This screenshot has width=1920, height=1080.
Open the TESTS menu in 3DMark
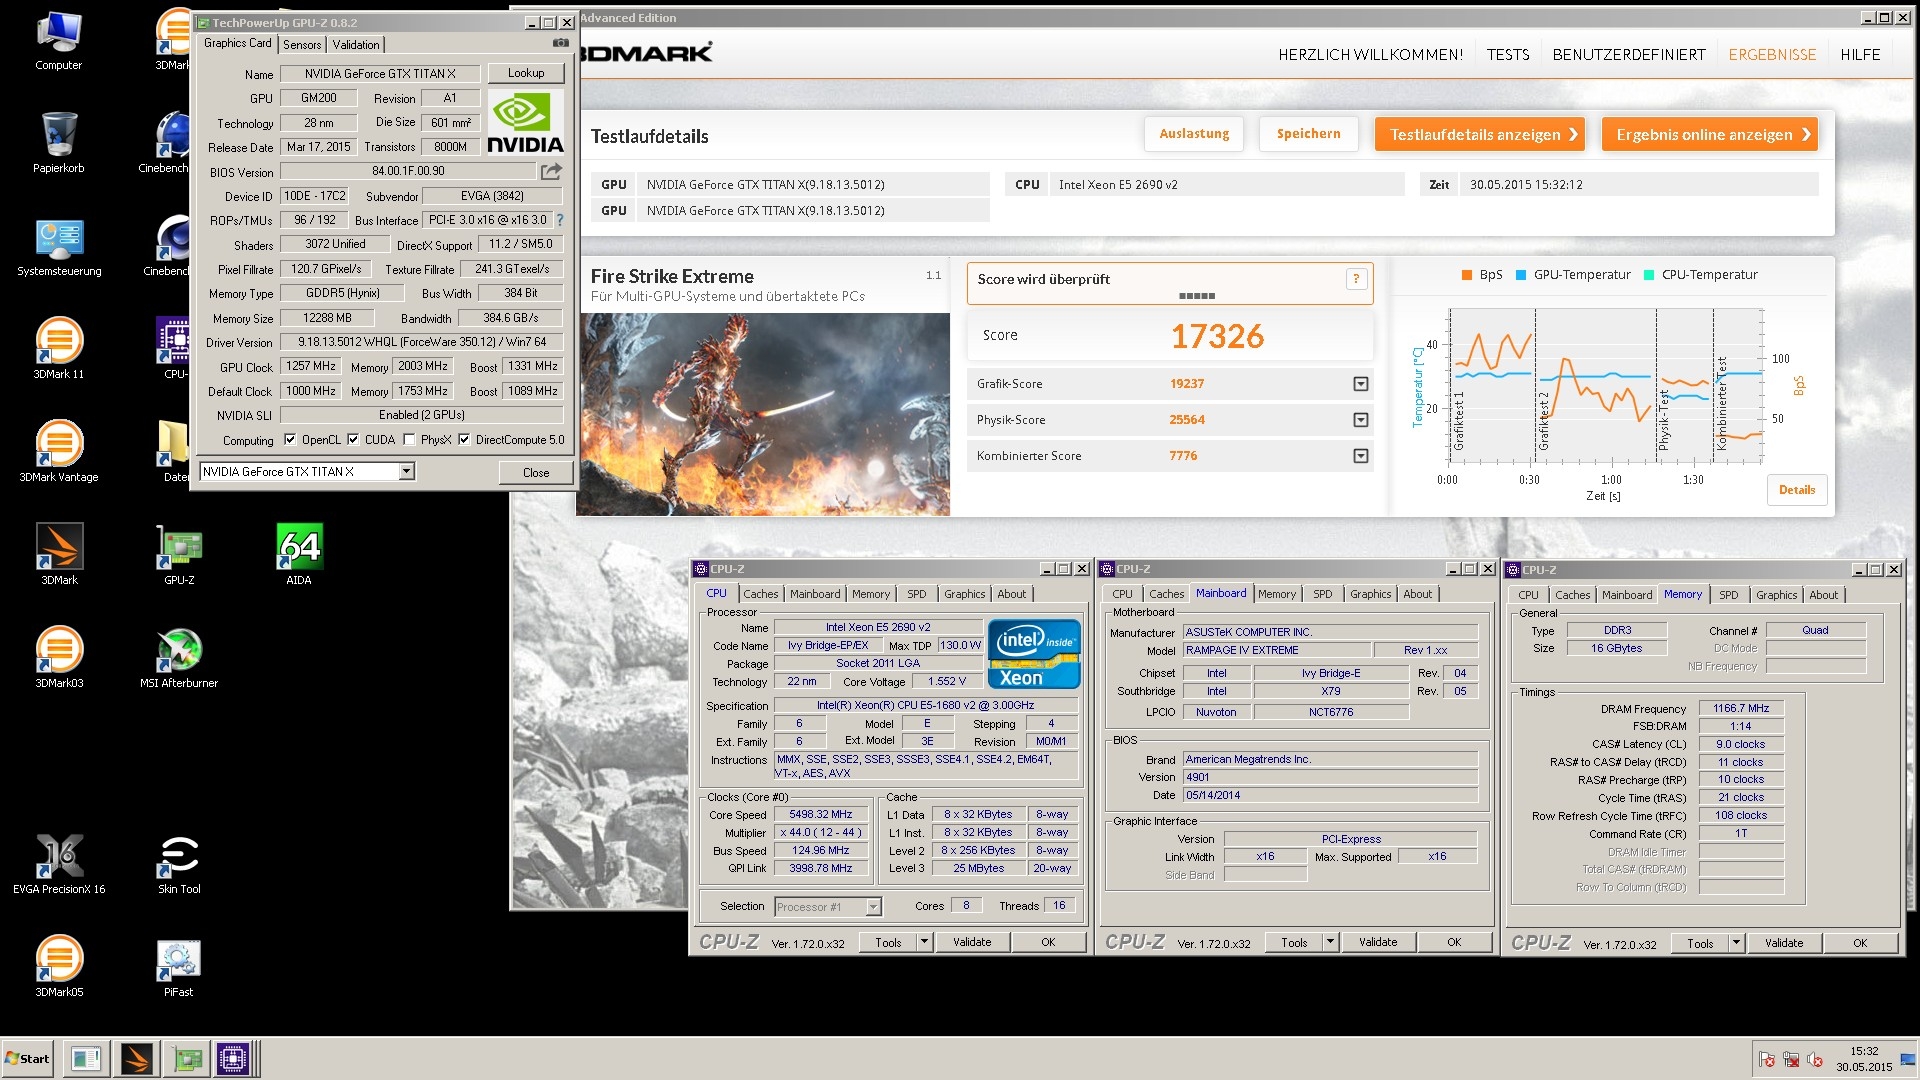click(1507, 55)
